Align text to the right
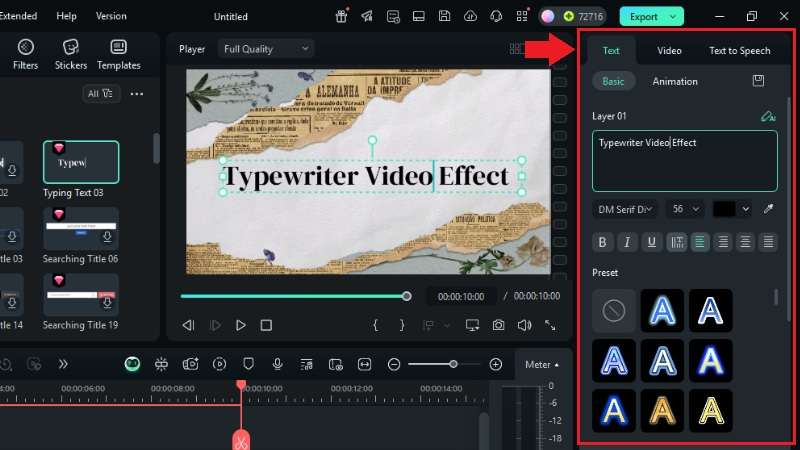800x450 pixels. pos(723,242)
